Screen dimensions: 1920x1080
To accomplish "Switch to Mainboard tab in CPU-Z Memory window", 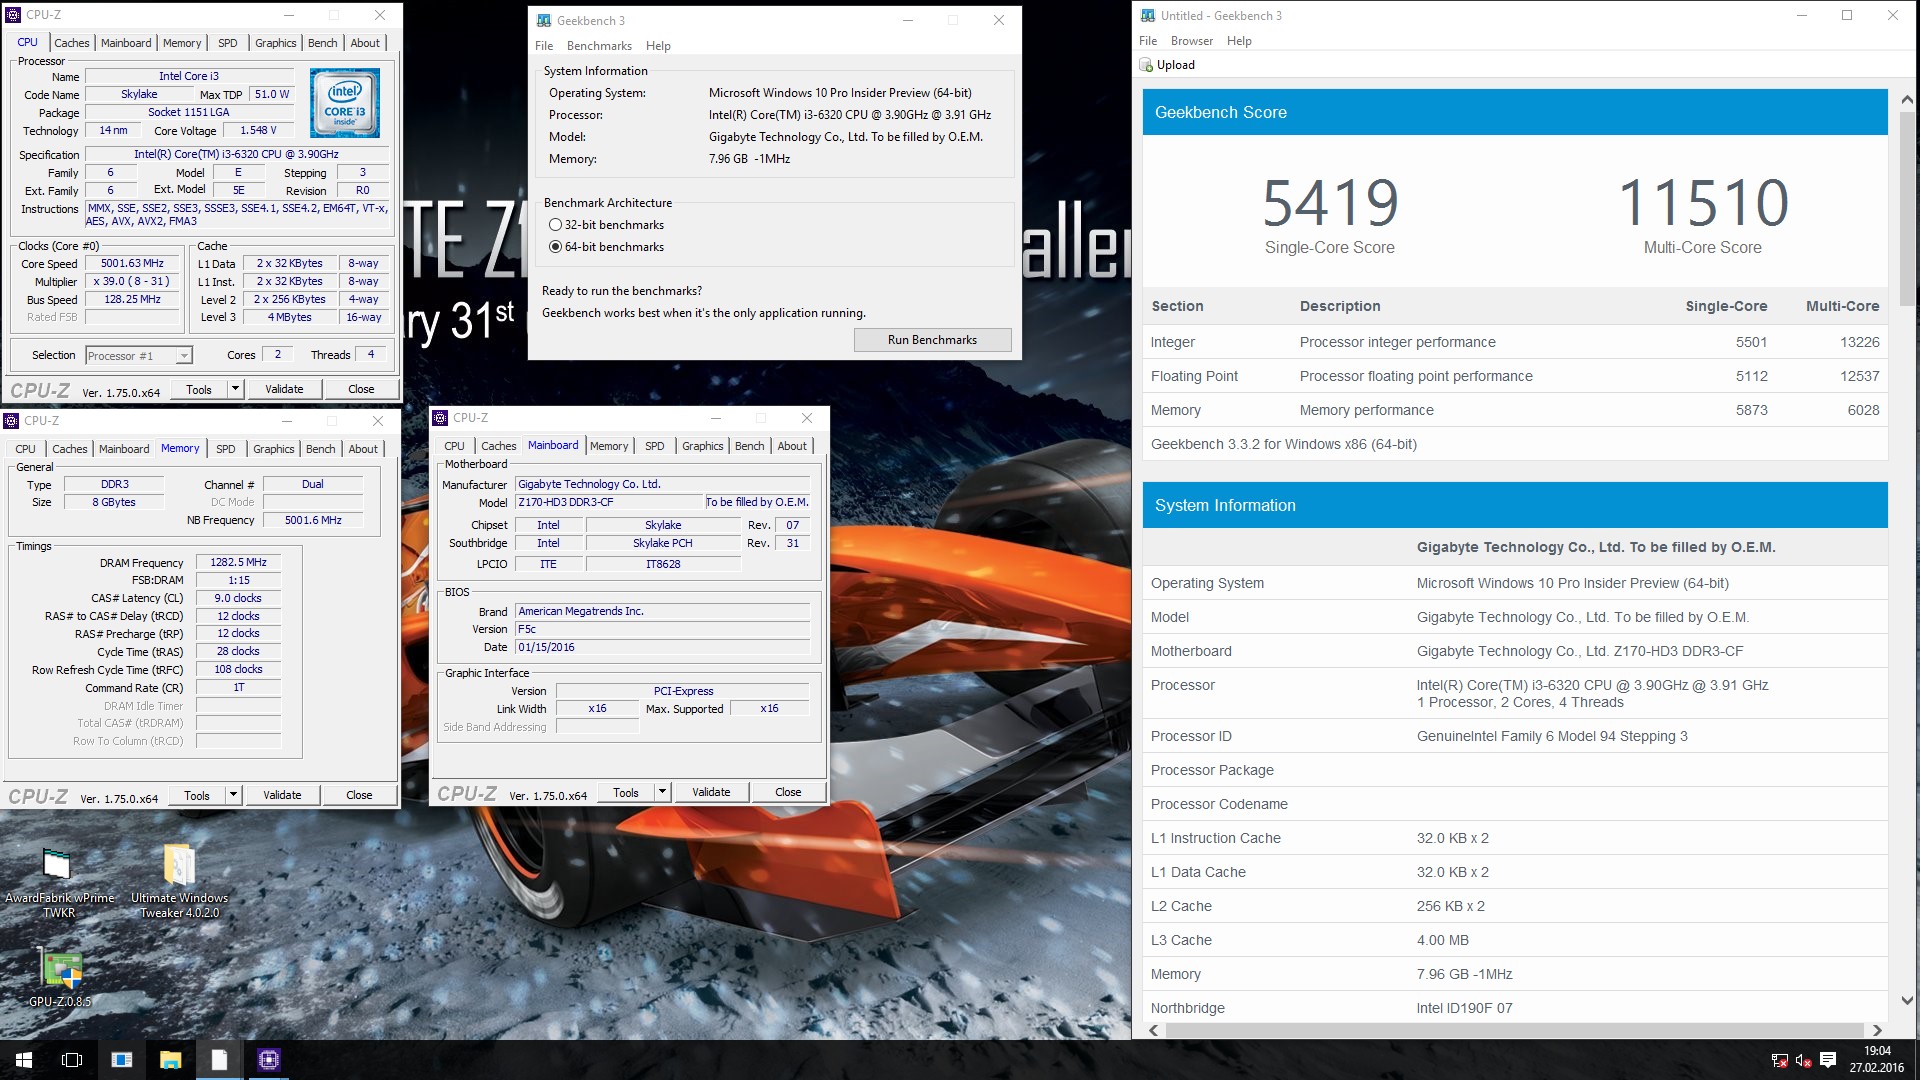I will [124, 449].
